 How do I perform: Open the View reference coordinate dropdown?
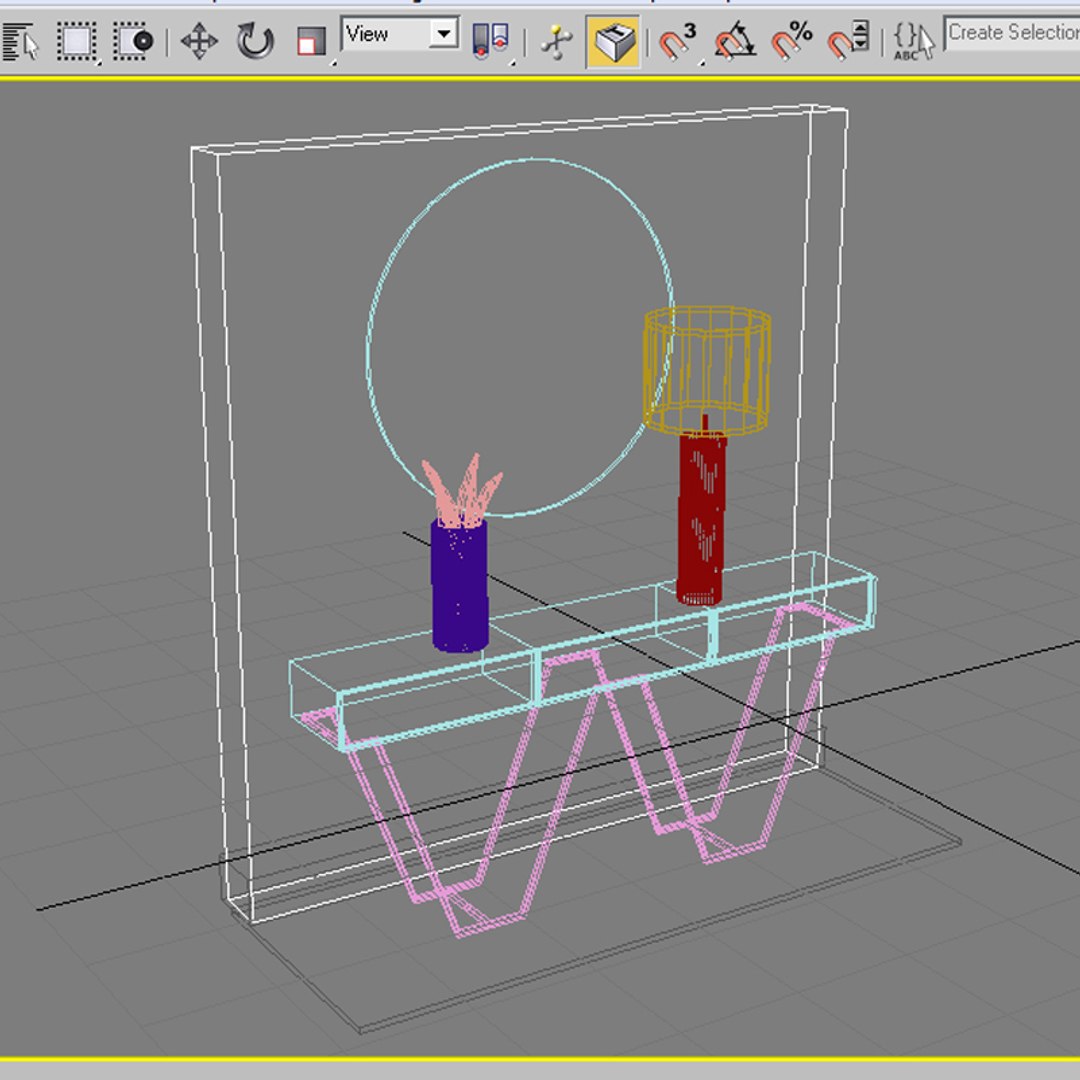pyautogui.click(x=400, y=33)
